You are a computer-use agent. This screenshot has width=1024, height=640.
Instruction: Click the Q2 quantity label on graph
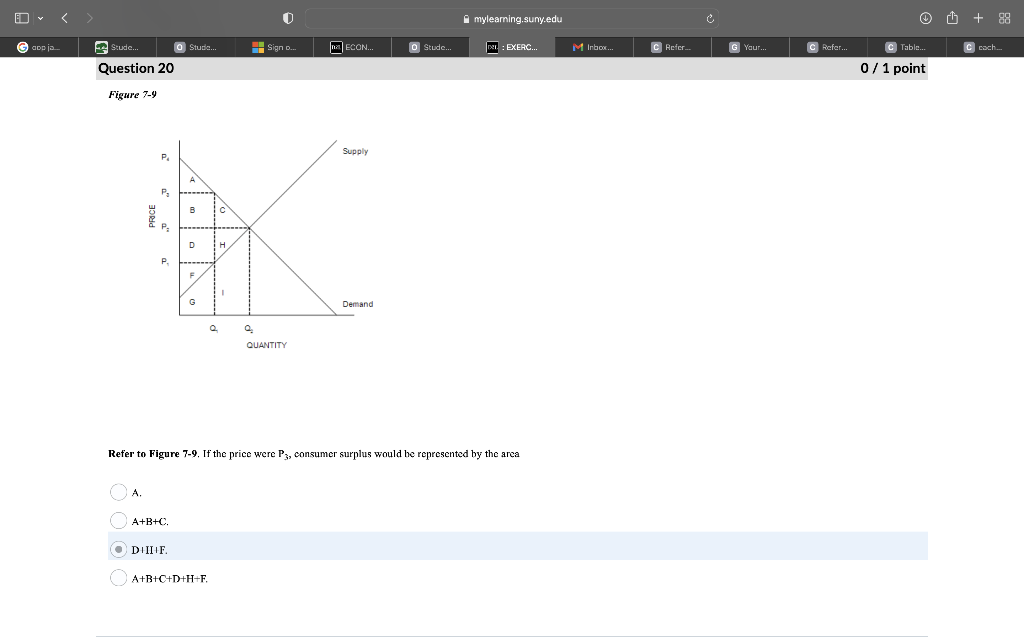point(249,328)
